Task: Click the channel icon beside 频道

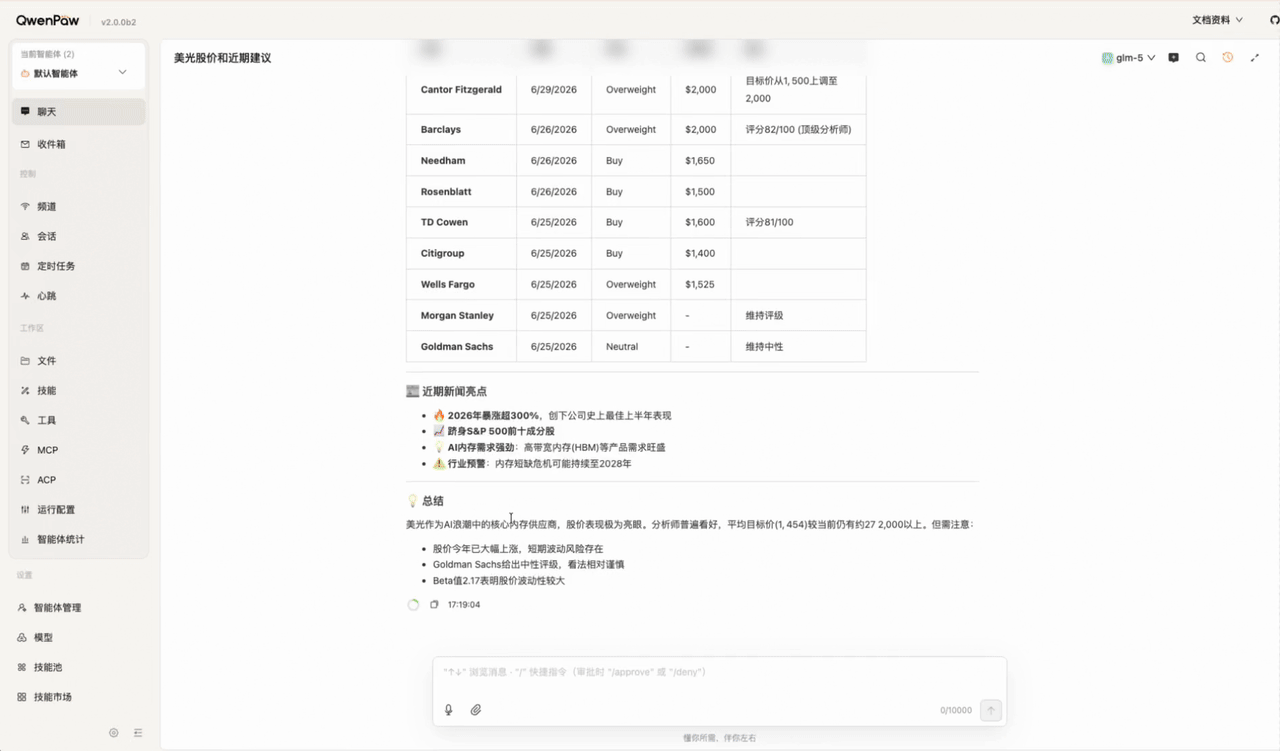Action: click(x=25, y=207)
